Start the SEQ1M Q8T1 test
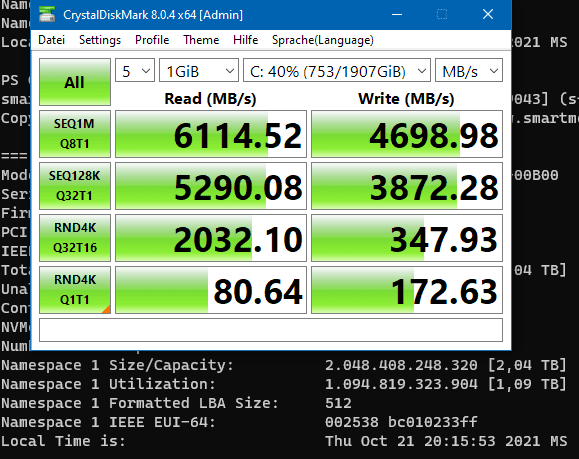 point(75,134)
